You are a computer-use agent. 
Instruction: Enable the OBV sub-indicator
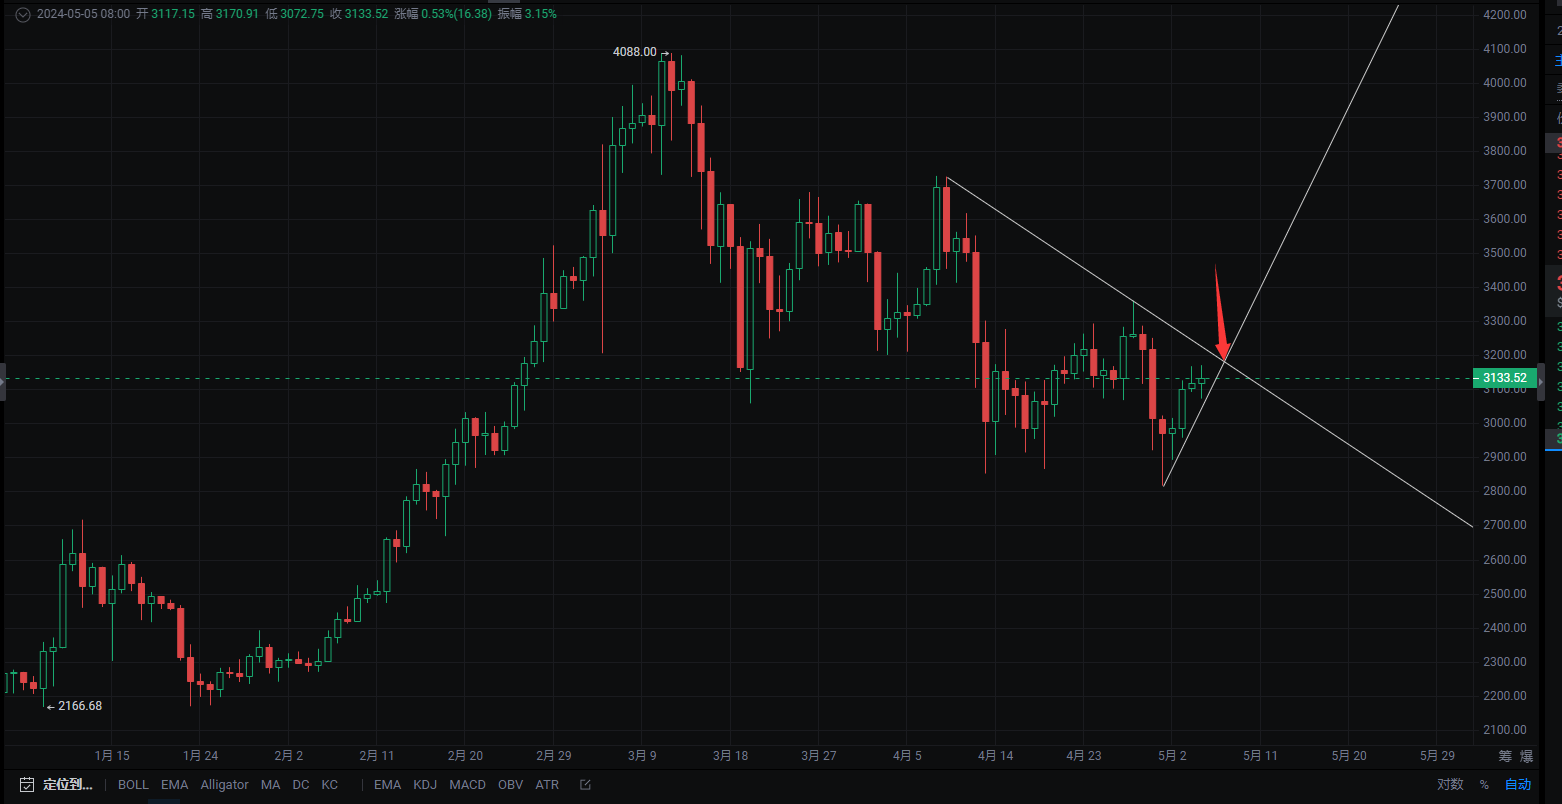[x=511, y=785]
